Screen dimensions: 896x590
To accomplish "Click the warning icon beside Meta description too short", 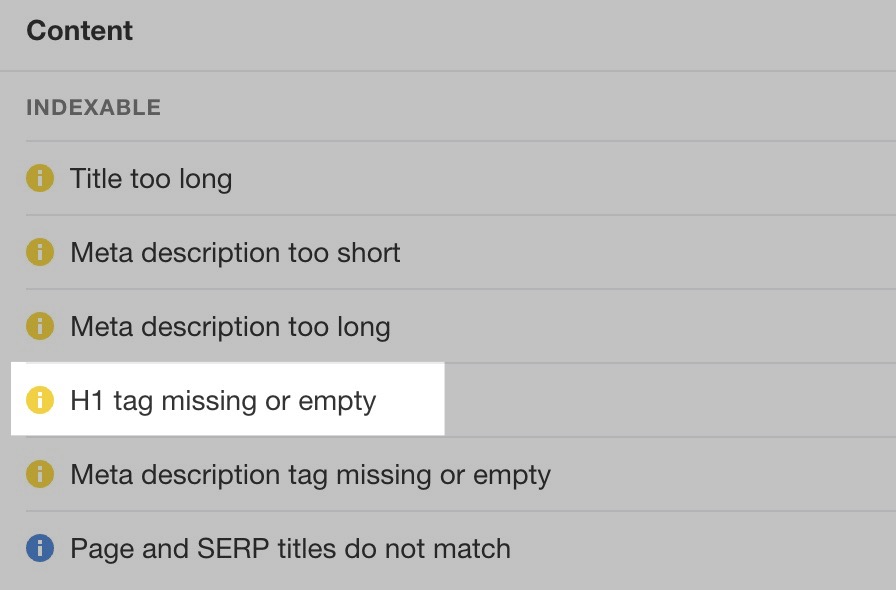I will (40, 252).
